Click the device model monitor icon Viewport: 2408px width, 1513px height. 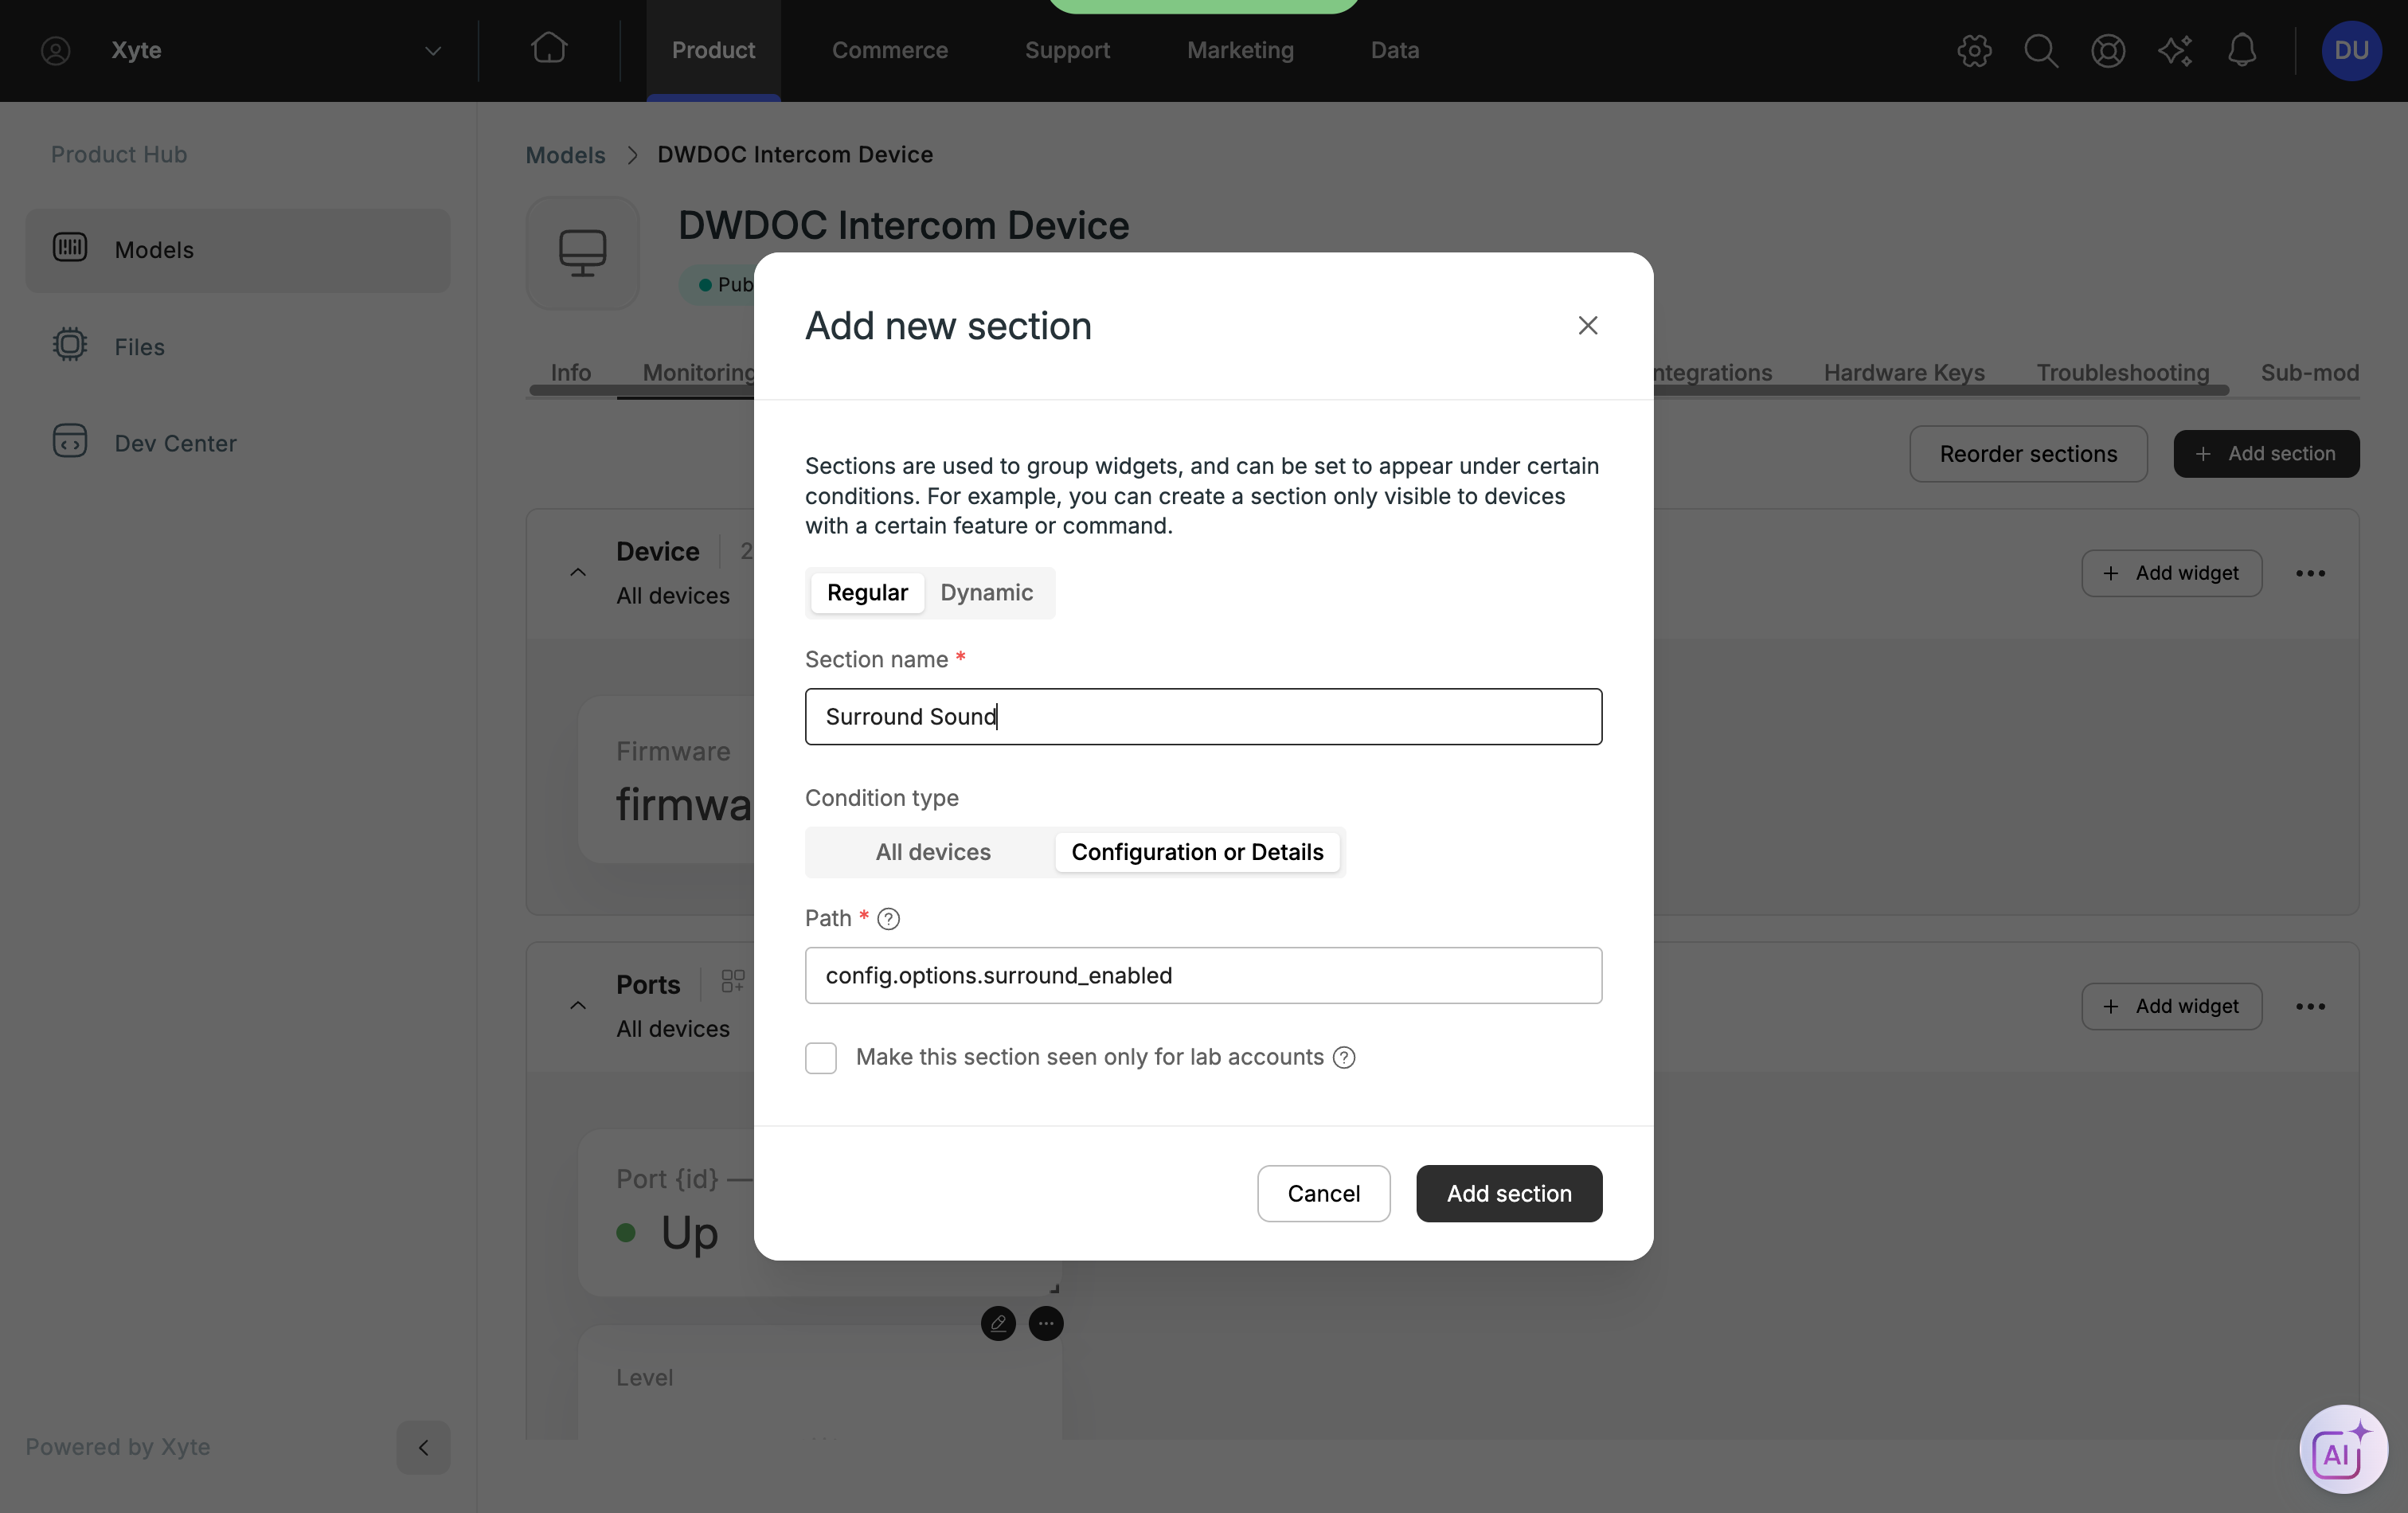pyautogui.click(x=583, y=253)
